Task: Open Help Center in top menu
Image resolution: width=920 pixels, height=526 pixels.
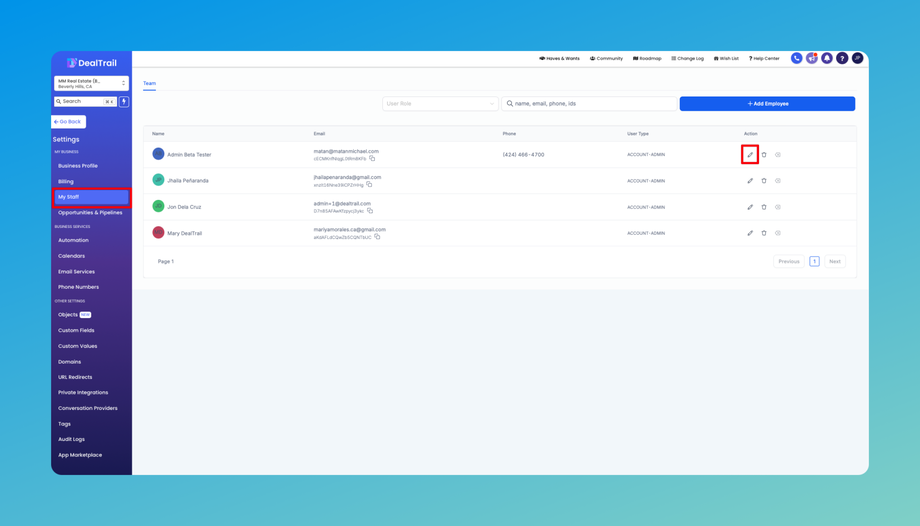Action: coord(764,59)
